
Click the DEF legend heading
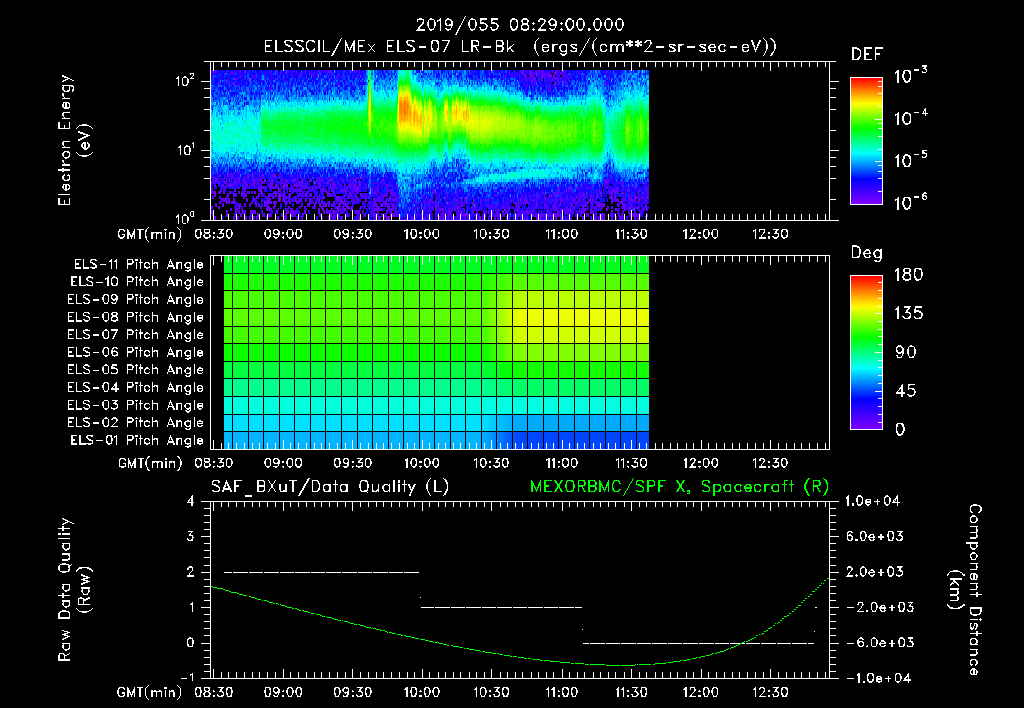[x=867, y=55]
